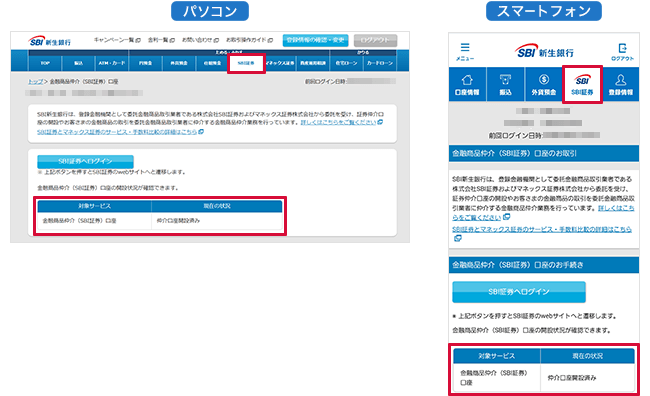650x396 pixels.
Task: Select カードローン in the PC navigation bar
Action: [380, 63]
